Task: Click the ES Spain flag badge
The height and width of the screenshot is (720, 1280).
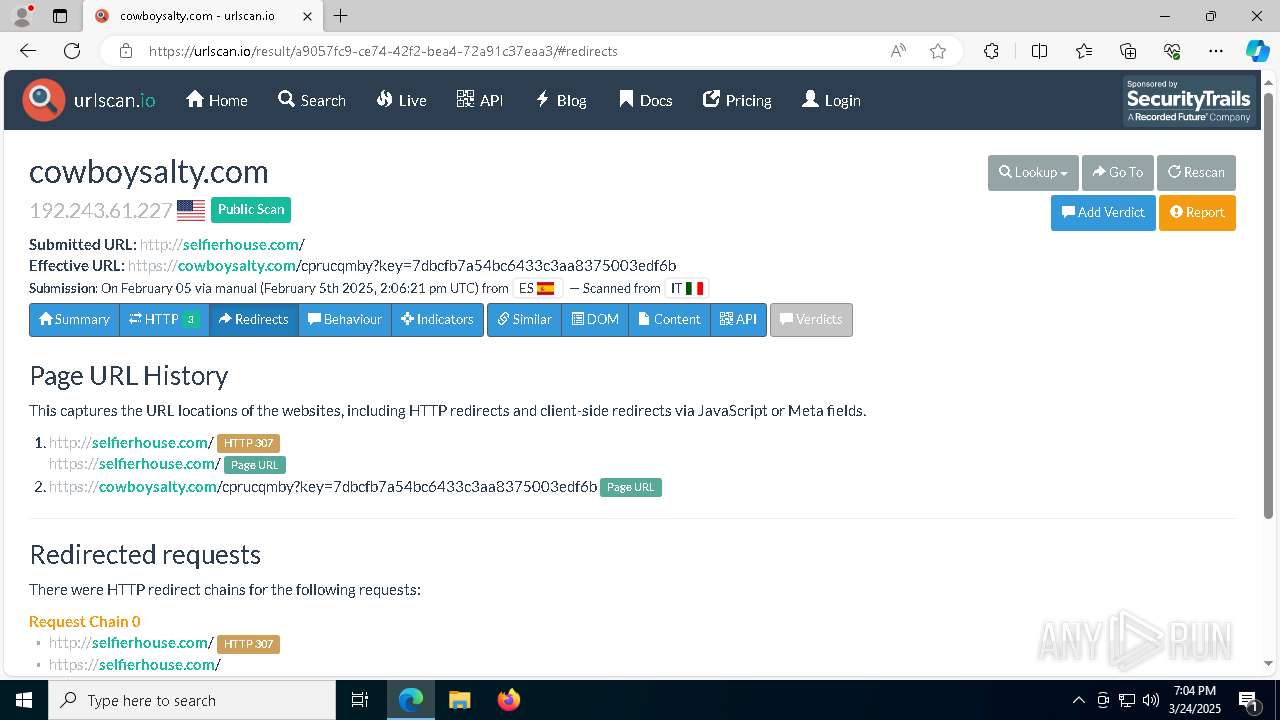Action: click(537, 288)
